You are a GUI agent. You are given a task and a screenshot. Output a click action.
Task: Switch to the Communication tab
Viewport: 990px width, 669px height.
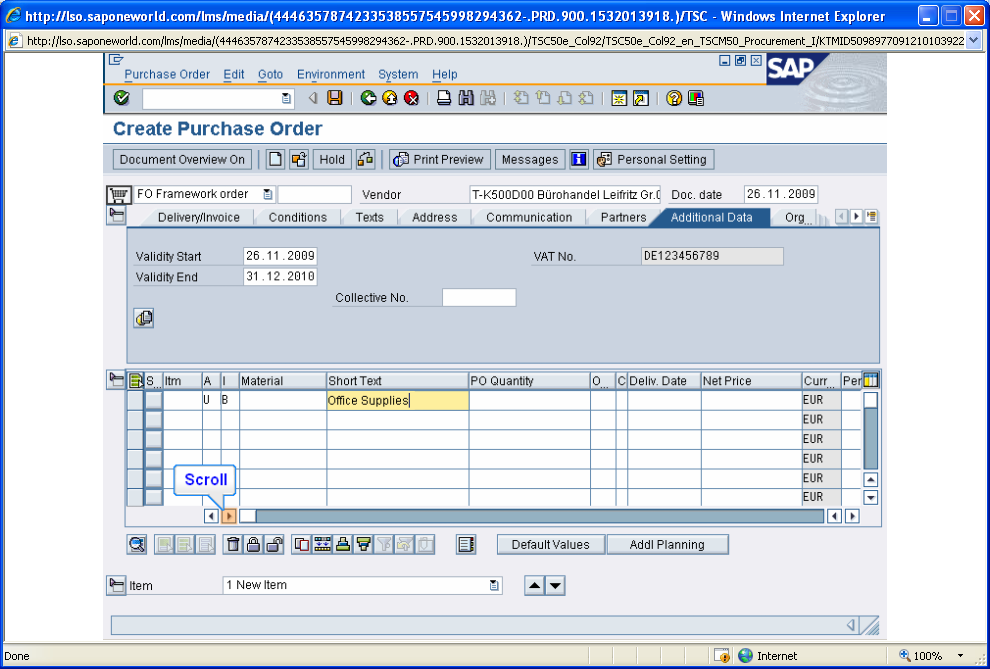pos(529,217)
